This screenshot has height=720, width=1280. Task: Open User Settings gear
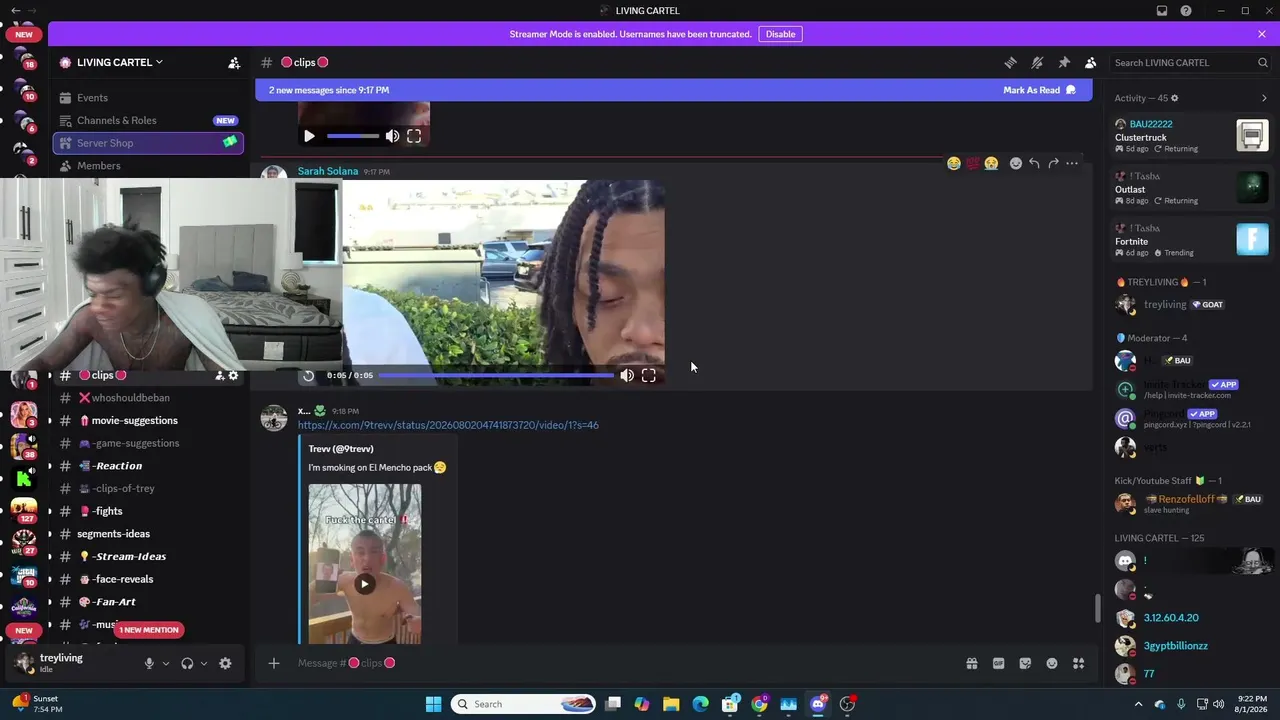[225, 663]
